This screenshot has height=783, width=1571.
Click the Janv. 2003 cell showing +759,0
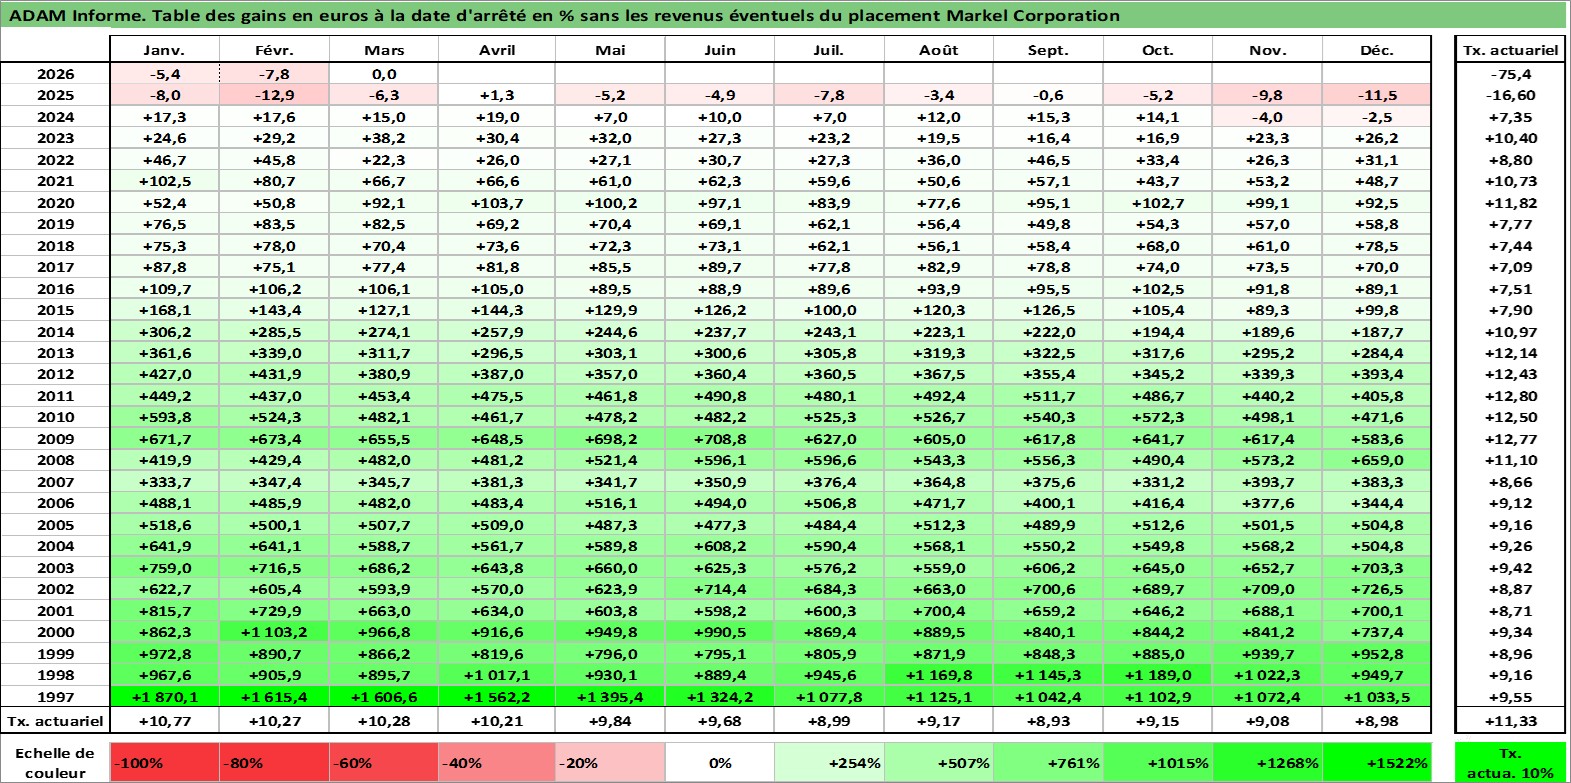(164, 568)
